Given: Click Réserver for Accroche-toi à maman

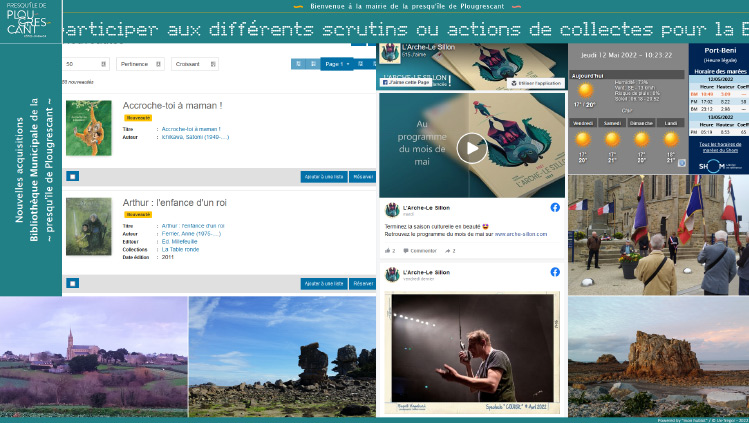Looking at the screenshot, I should (x=363, y=177).
